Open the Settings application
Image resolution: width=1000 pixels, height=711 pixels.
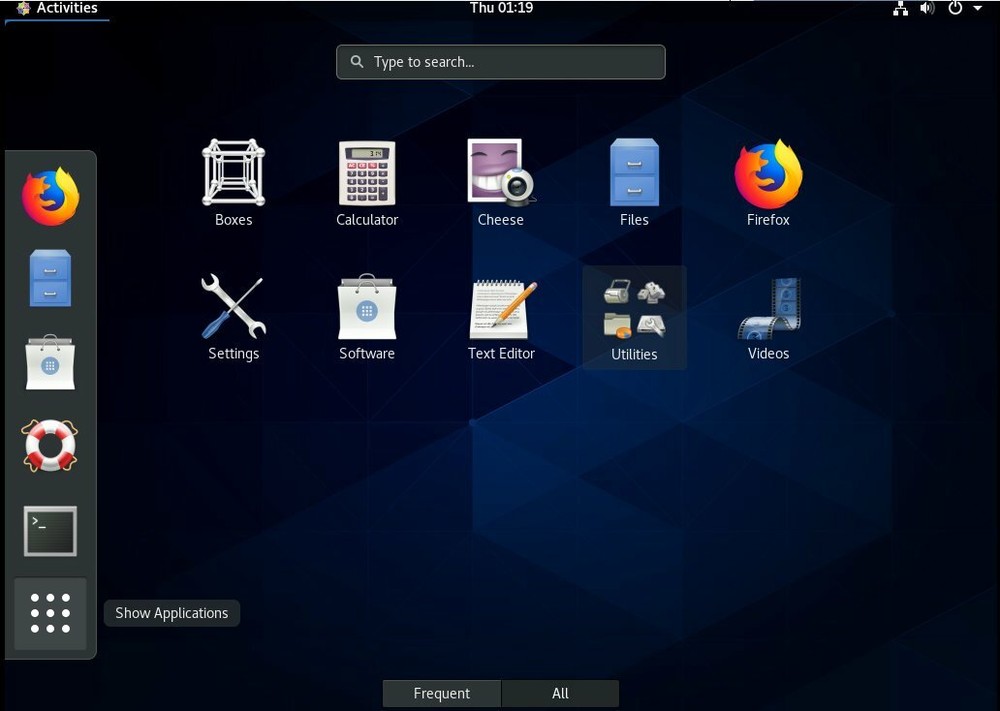click(233, 315)
